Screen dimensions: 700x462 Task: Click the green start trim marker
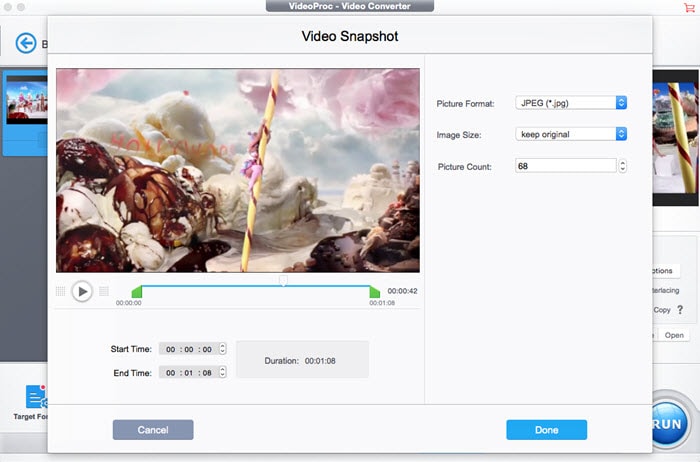[137, 292]
